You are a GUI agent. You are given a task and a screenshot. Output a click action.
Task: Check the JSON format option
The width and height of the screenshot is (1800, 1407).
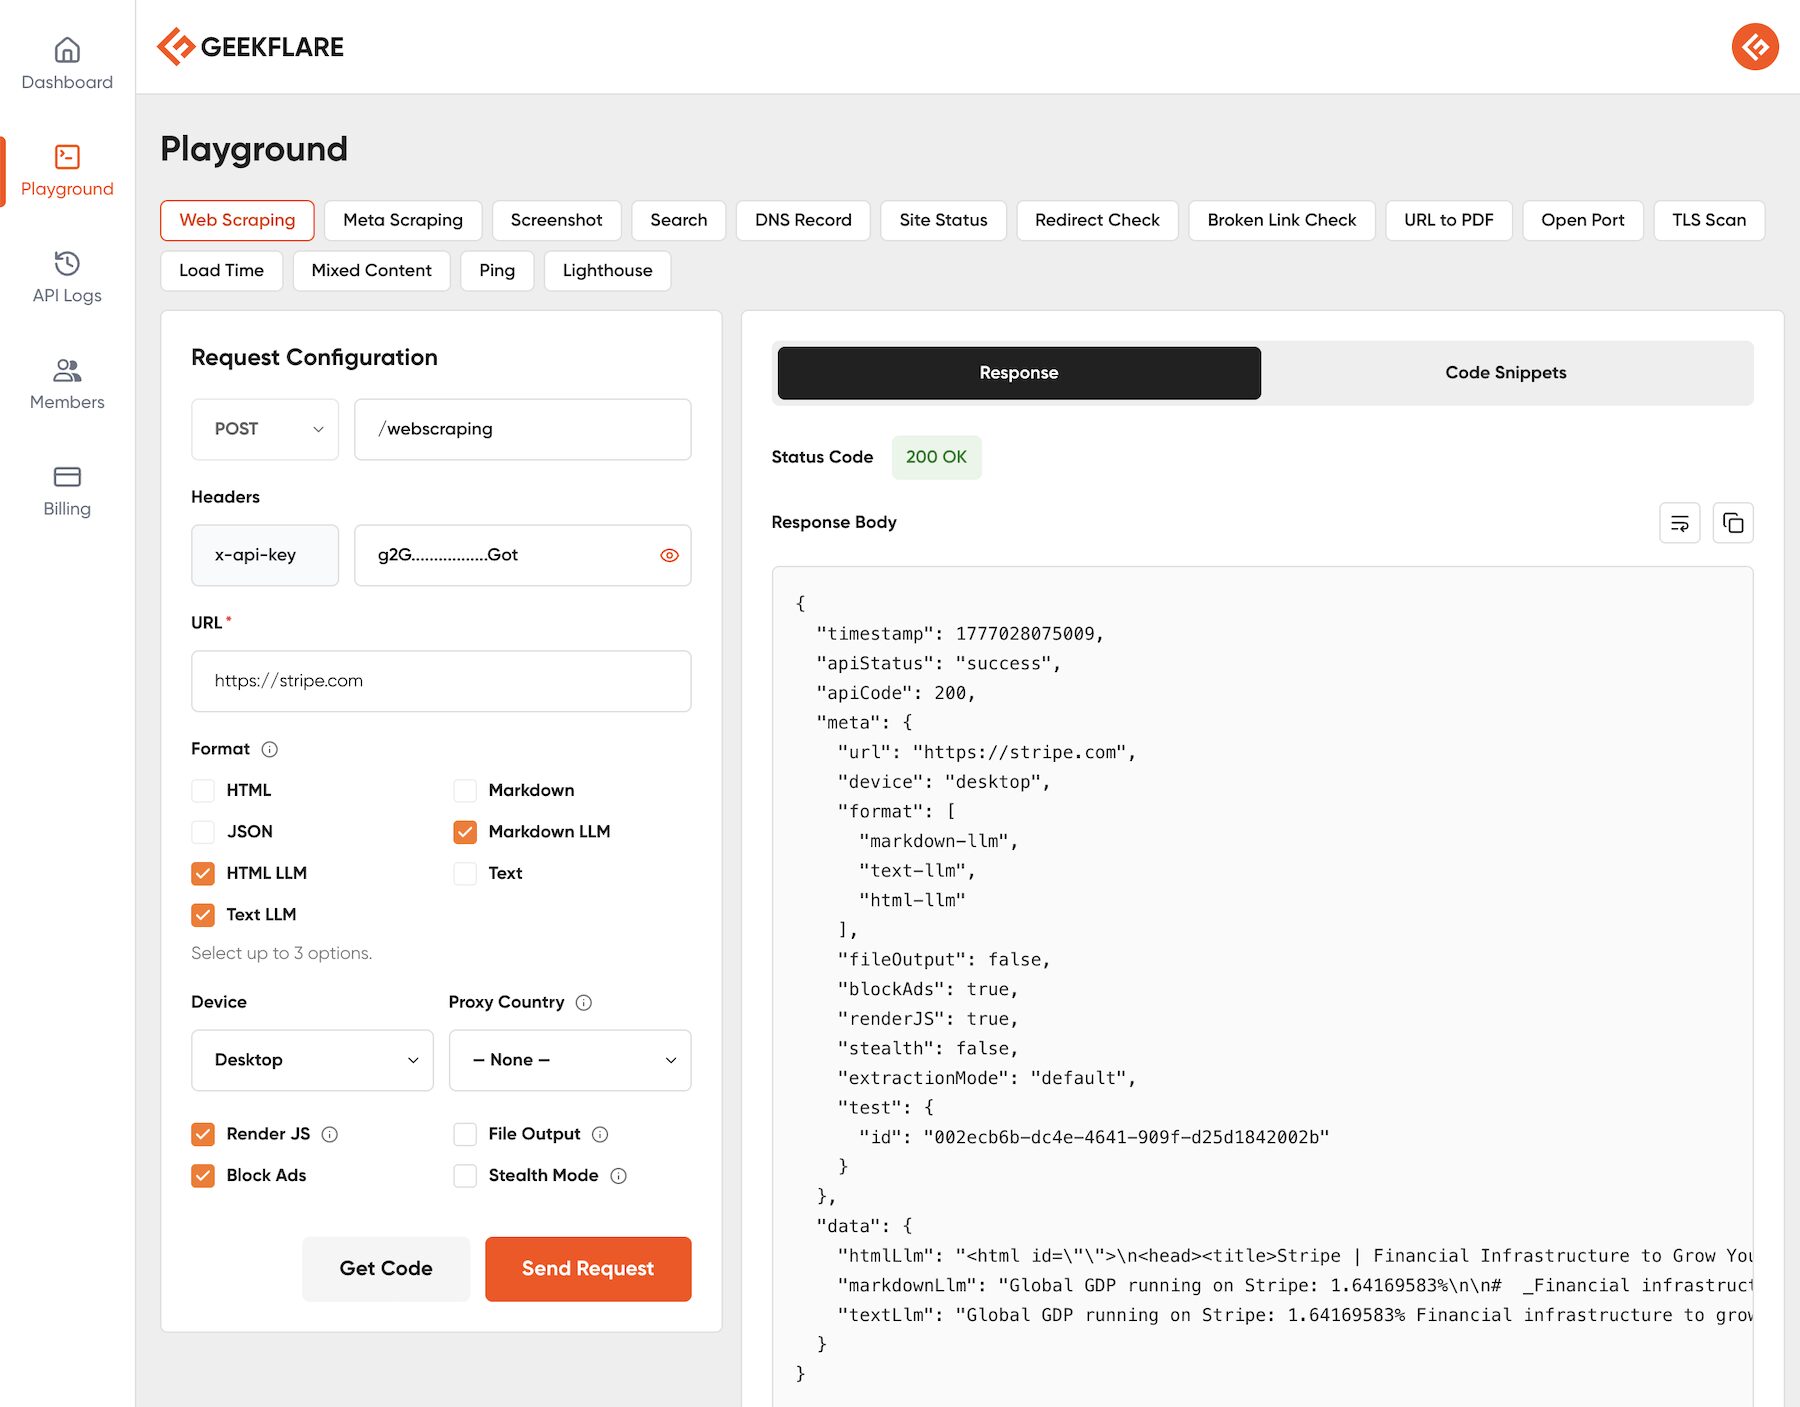point(203,831)
